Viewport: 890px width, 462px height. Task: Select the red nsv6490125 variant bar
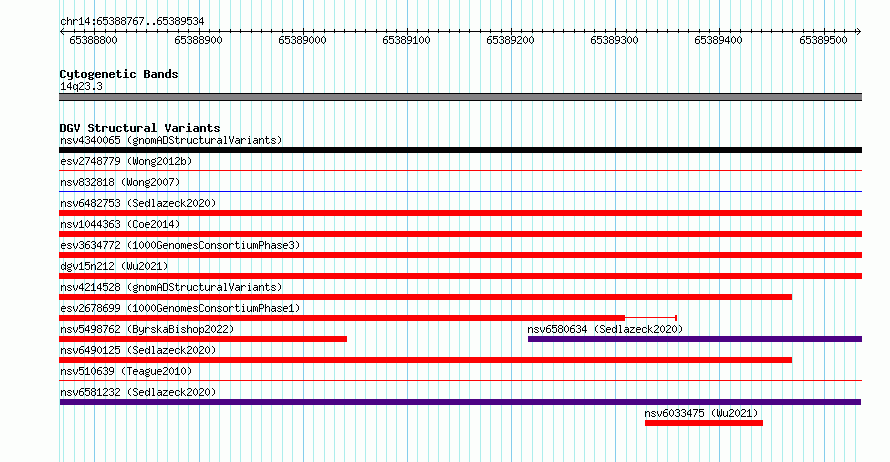click(x=425, y=360)
